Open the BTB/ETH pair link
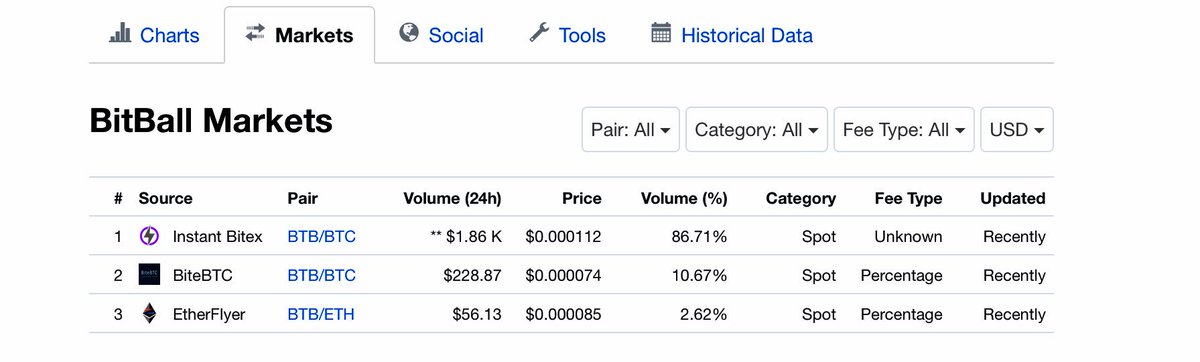 [321, 314]
